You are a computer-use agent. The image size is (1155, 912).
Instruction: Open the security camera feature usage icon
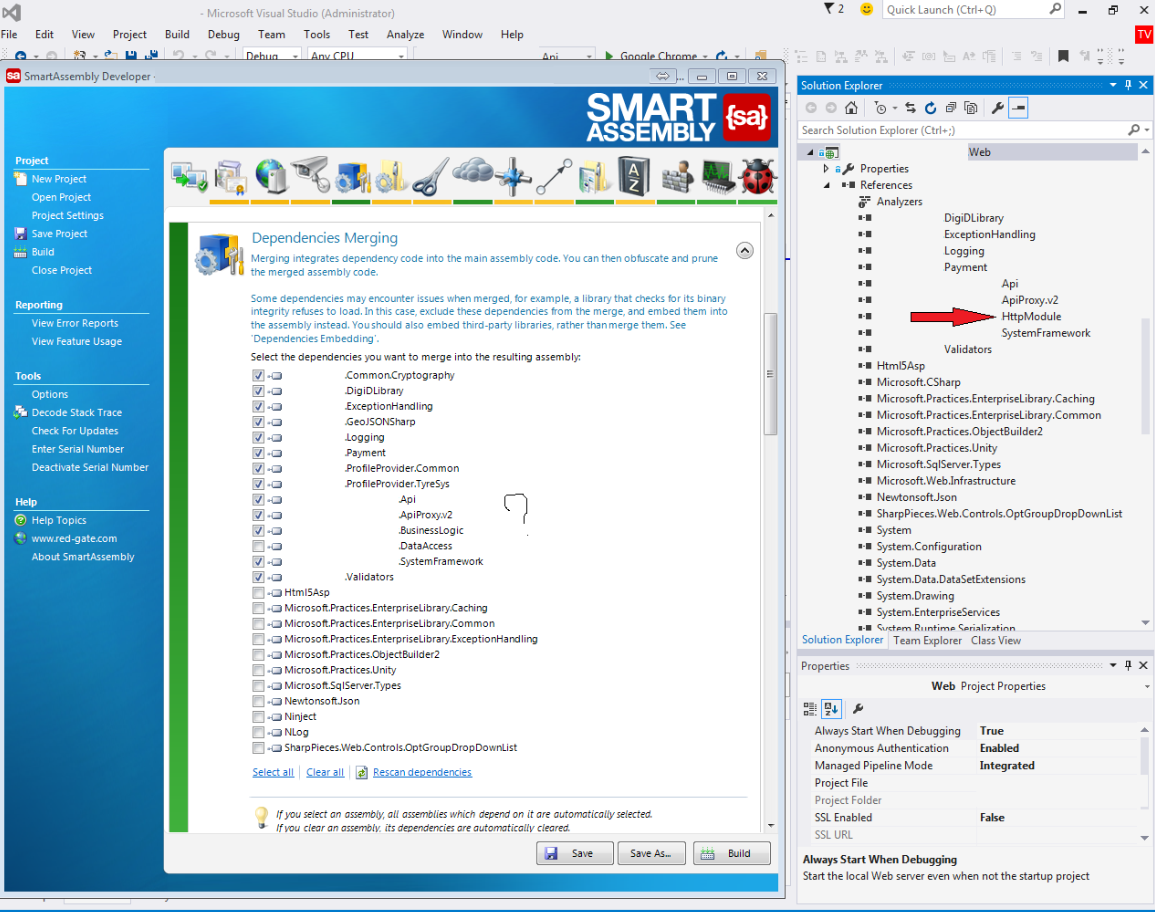pyautogui.click(x=310, y=175)
